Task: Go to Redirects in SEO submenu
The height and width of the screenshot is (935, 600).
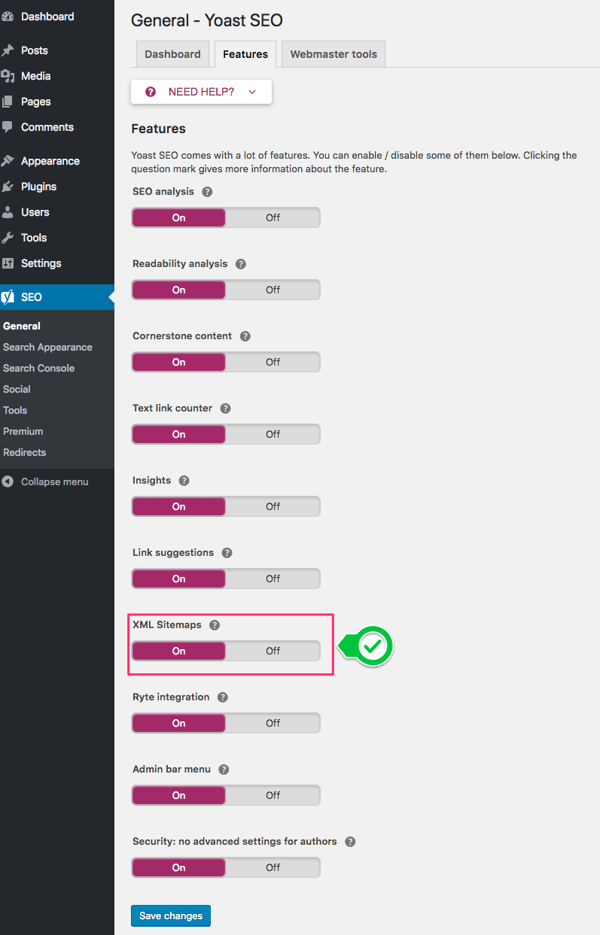Action: click(x=24, y=452)
